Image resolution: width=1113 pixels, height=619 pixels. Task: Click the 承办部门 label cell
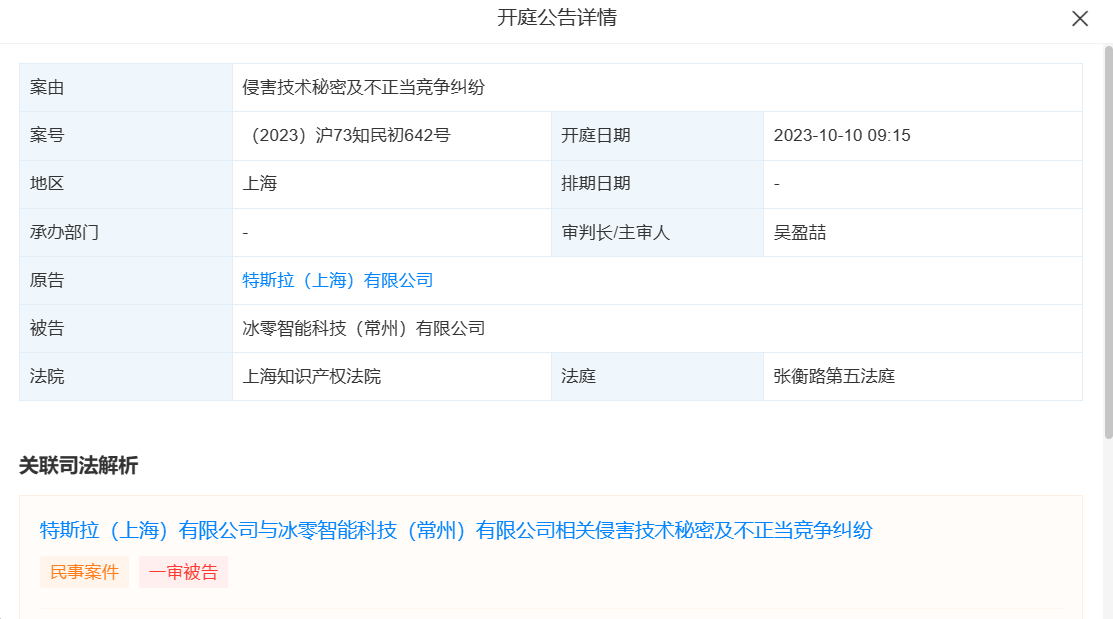[x=126, y=233]
